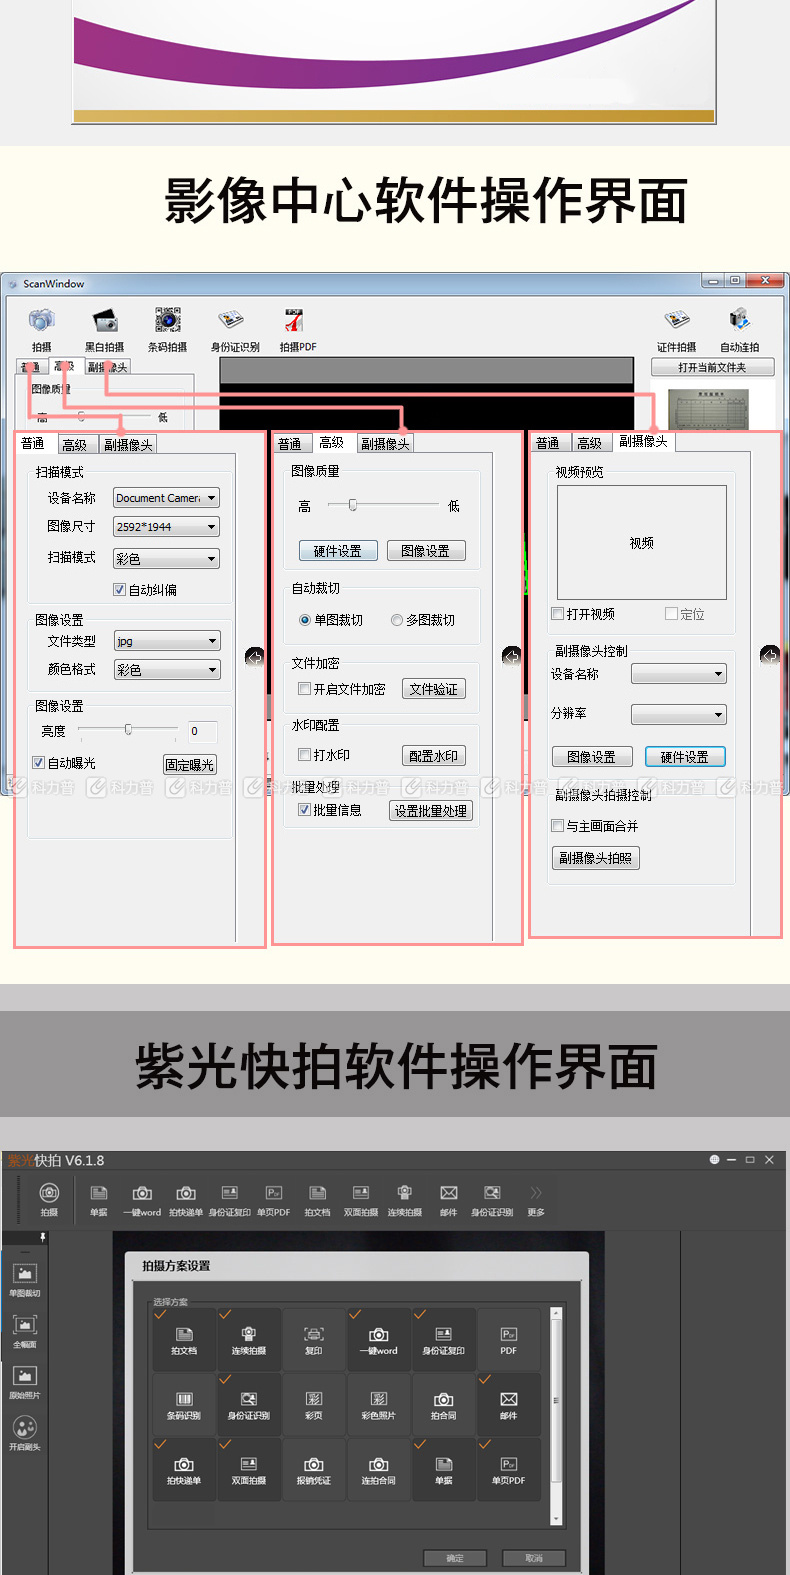The image size is (790, 1575).
Task: Select the 多图裁切 radio button
Action: click(397, 620)
